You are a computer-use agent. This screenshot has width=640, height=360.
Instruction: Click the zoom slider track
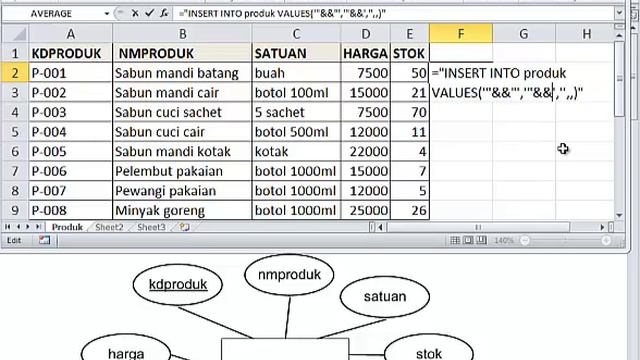coord(565,240)
